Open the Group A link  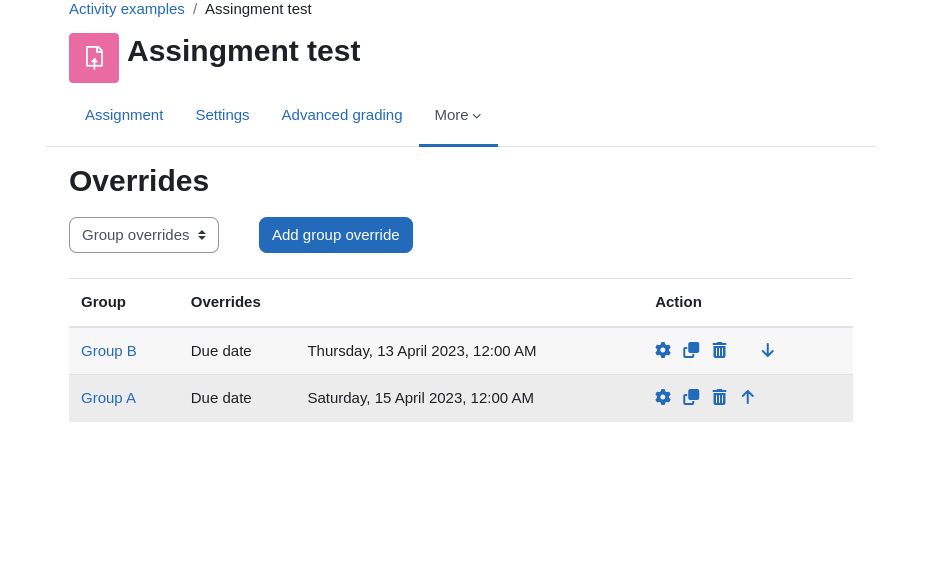(109, 398)
